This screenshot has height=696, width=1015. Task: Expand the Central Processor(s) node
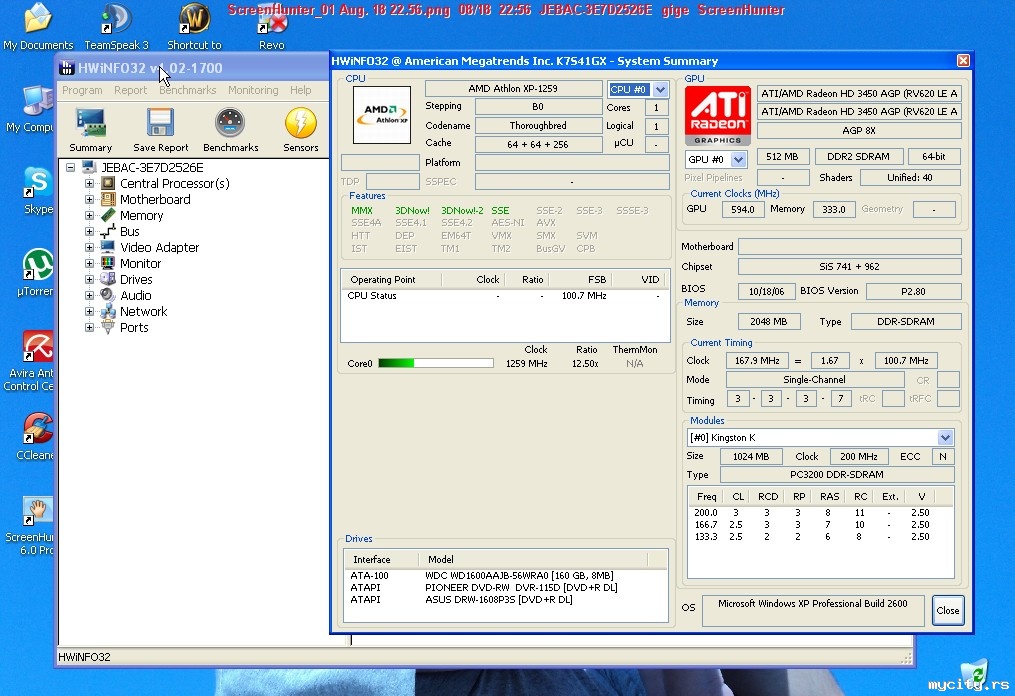90,184
